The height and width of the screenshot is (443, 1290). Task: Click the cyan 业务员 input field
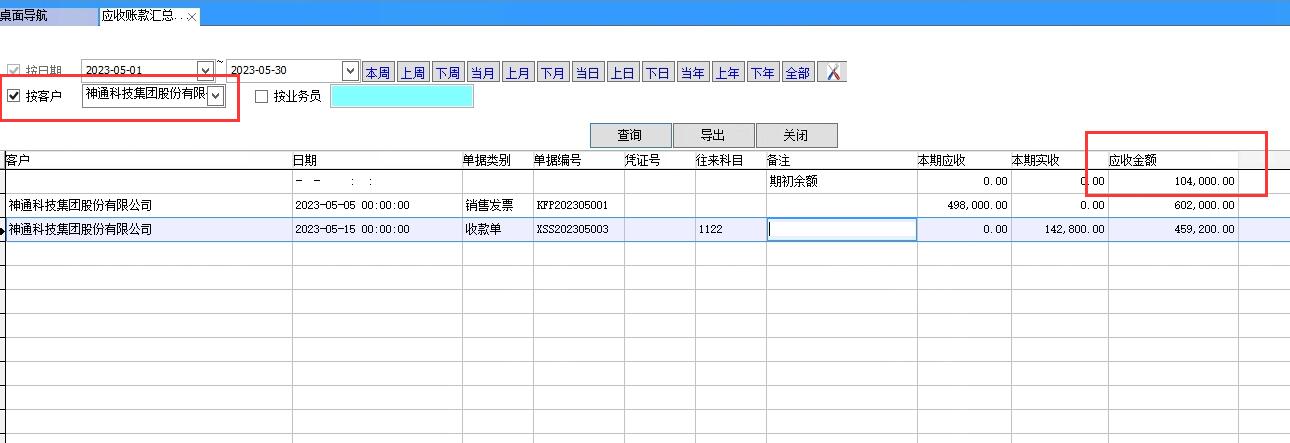tap(401, 97)
